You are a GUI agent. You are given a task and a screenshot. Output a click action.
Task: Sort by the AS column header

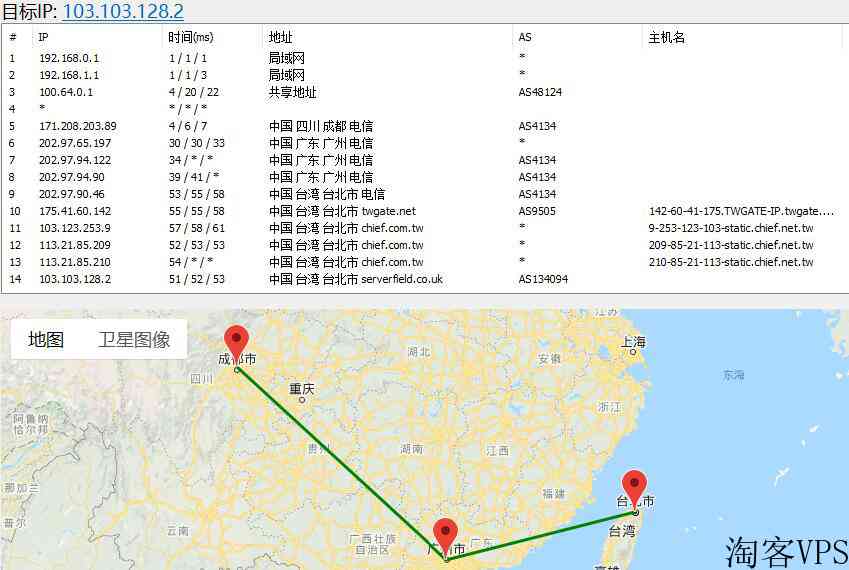pos(525,37)
